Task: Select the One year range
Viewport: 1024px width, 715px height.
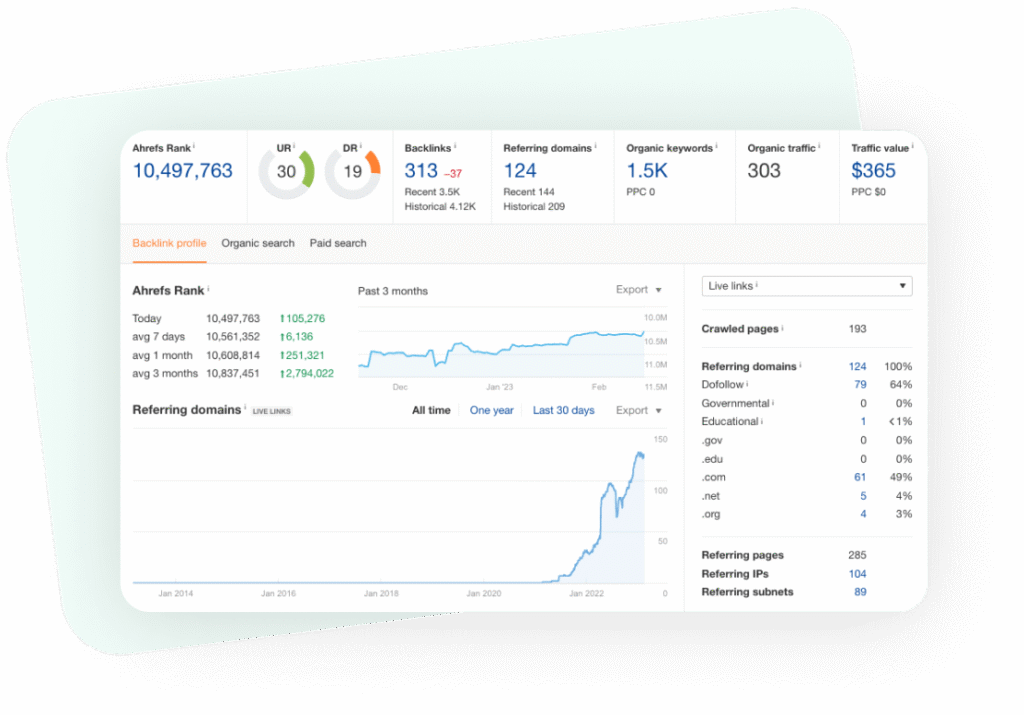Action: point(492,410)
